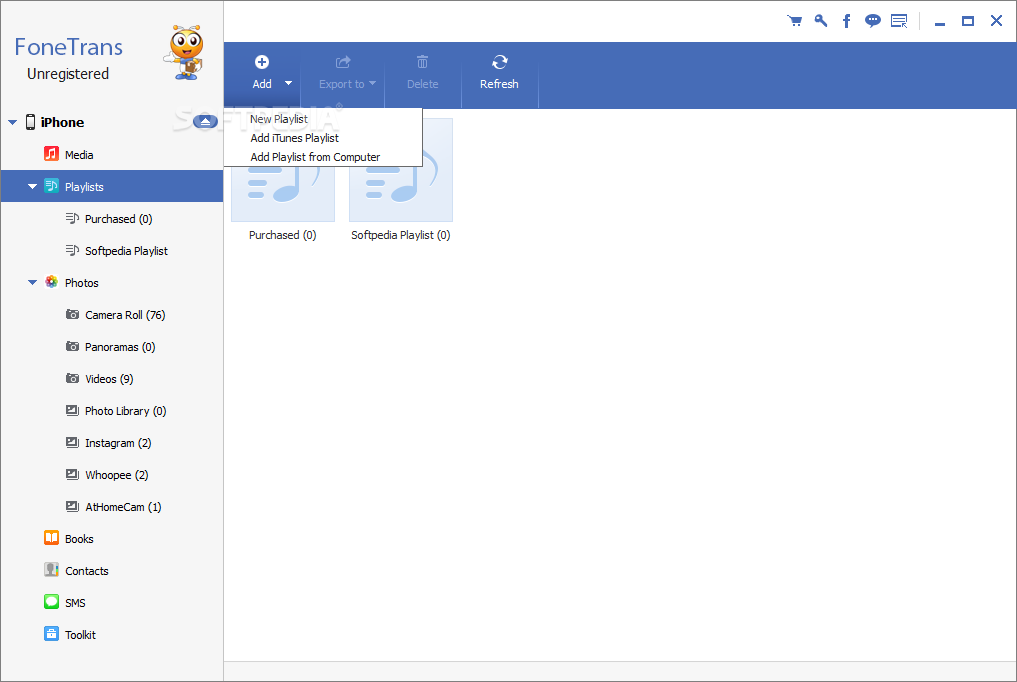This screenshot has height=682, width=1017.
Task: Click the Unregistered status text
Action: (x=68, y=74)
